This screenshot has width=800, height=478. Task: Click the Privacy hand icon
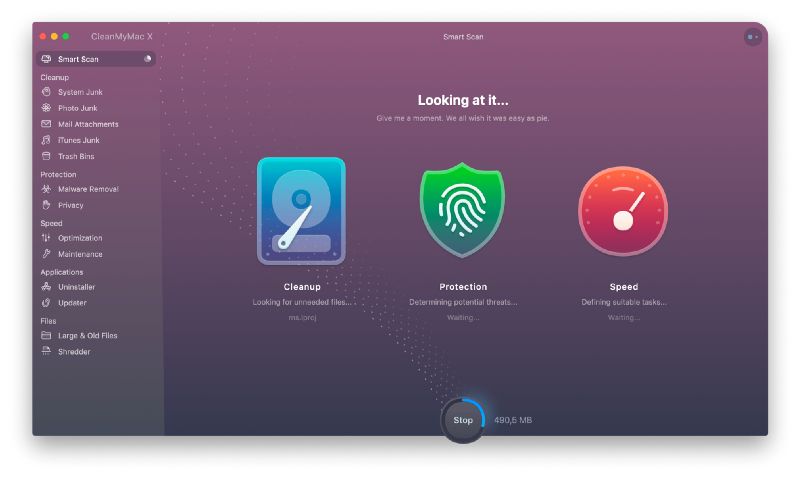point(46,205)
